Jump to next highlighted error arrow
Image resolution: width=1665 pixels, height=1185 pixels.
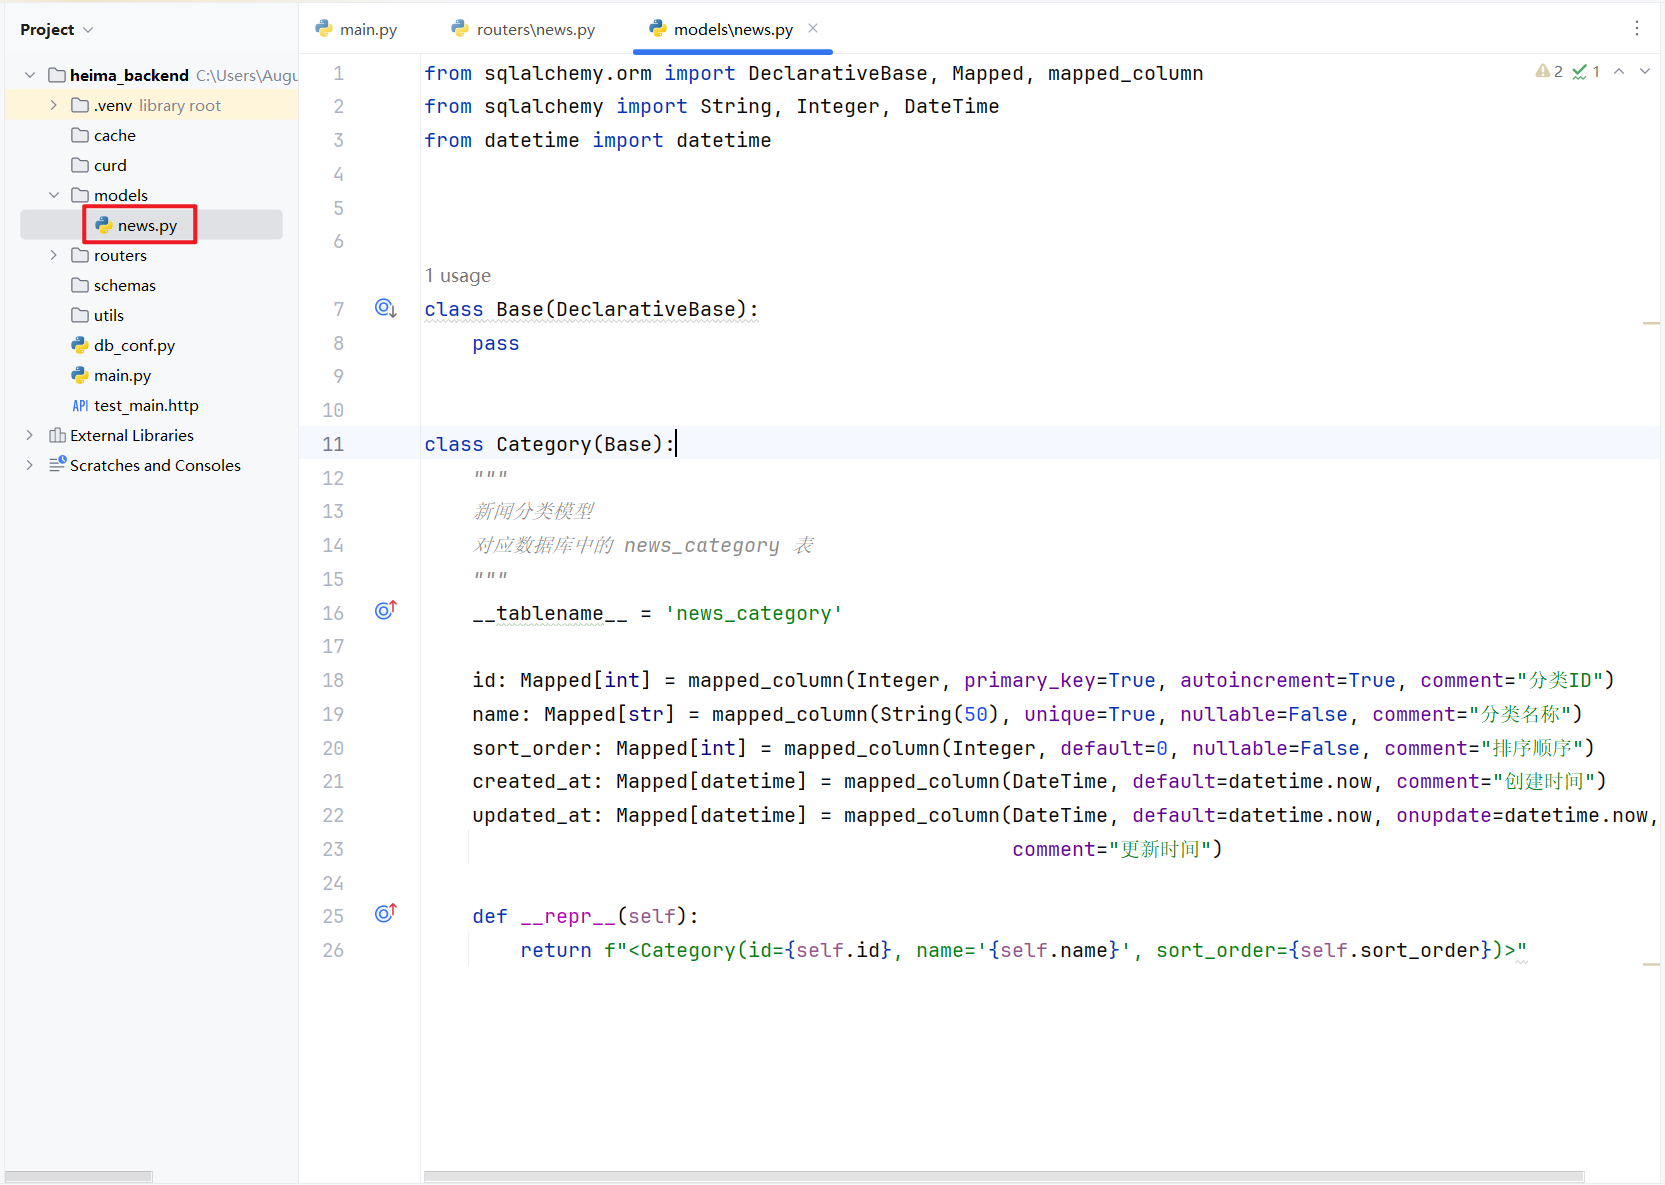[1644, 72]
